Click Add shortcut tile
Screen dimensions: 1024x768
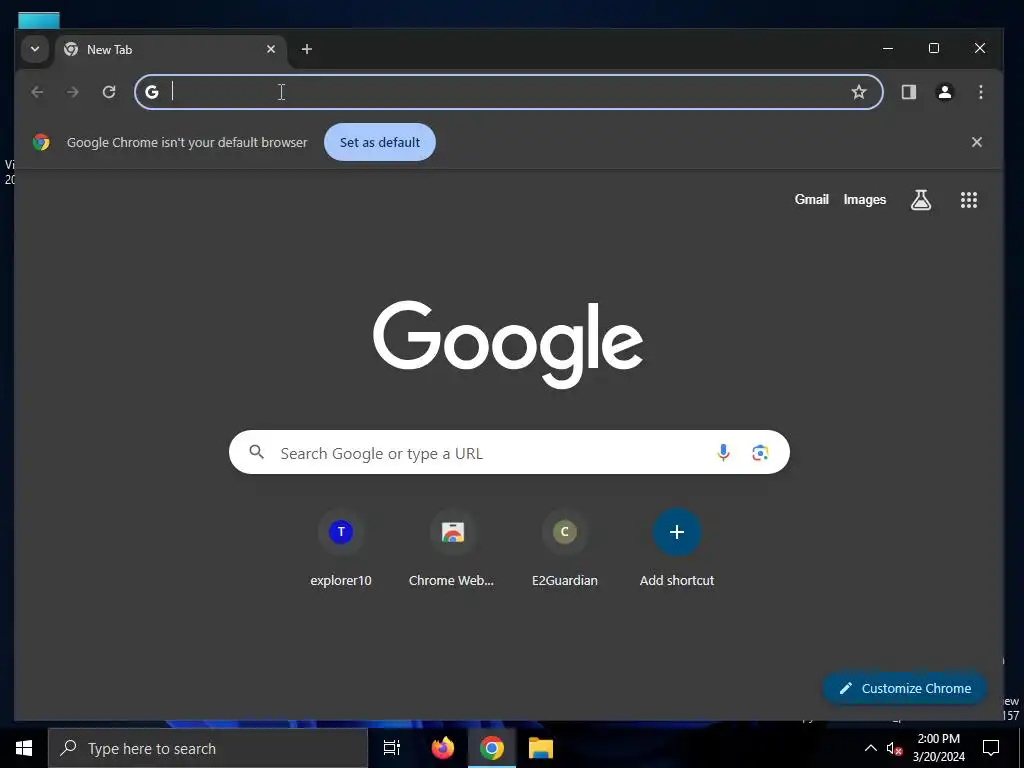click(677, 549)
